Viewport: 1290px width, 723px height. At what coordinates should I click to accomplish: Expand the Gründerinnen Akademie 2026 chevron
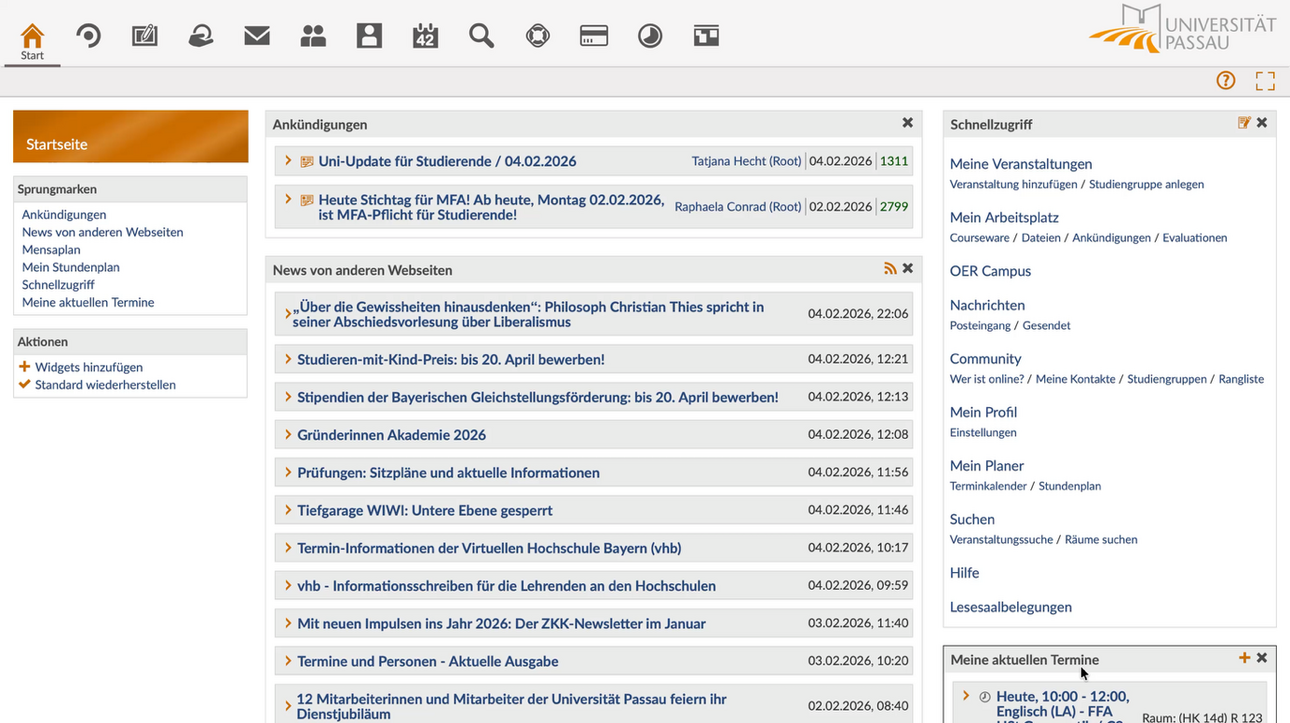coord(288,434)
